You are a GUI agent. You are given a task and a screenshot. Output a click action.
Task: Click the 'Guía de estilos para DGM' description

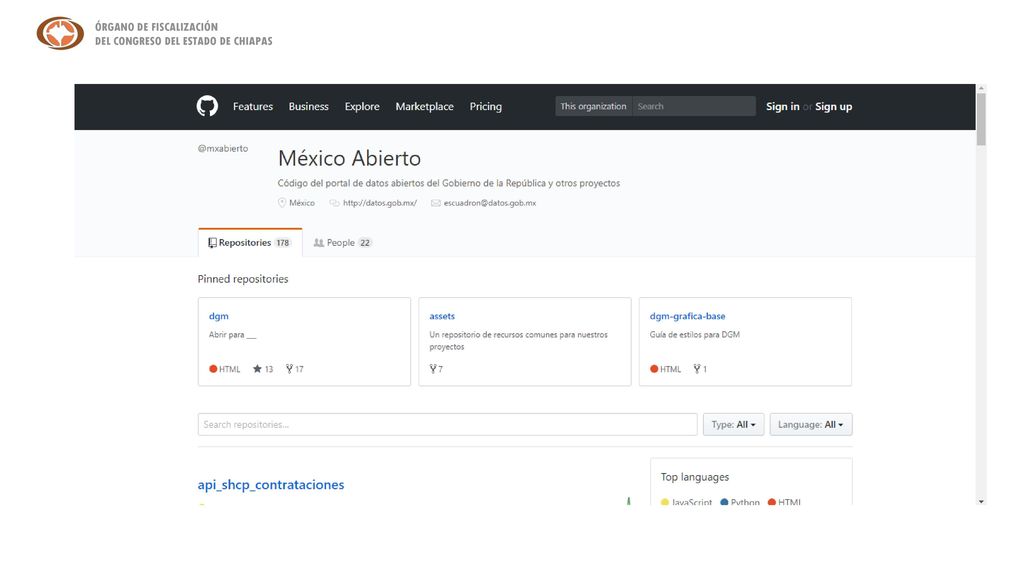click(694, 334)
